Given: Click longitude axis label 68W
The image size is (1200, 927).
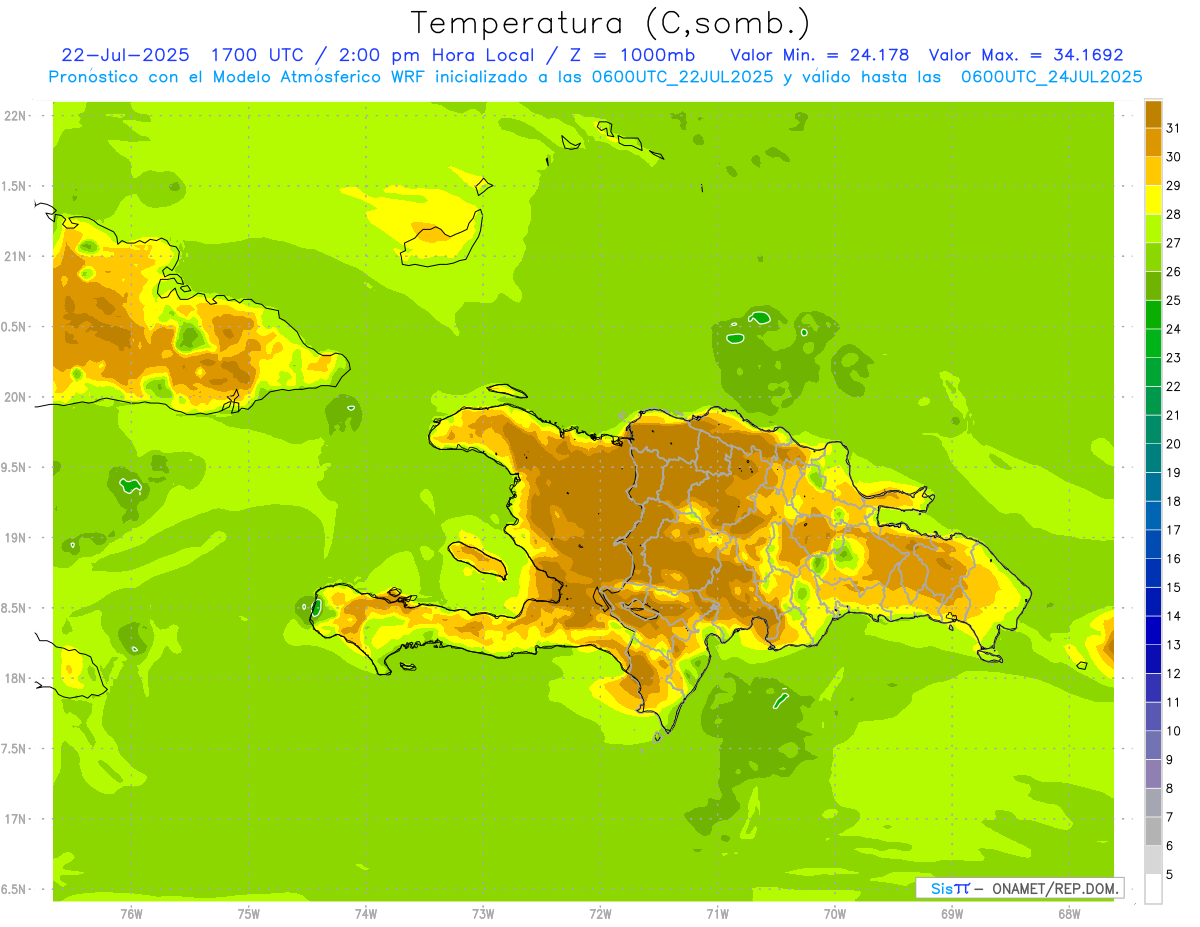Looking at the screenshot, I should click(x=1069, y=914).
